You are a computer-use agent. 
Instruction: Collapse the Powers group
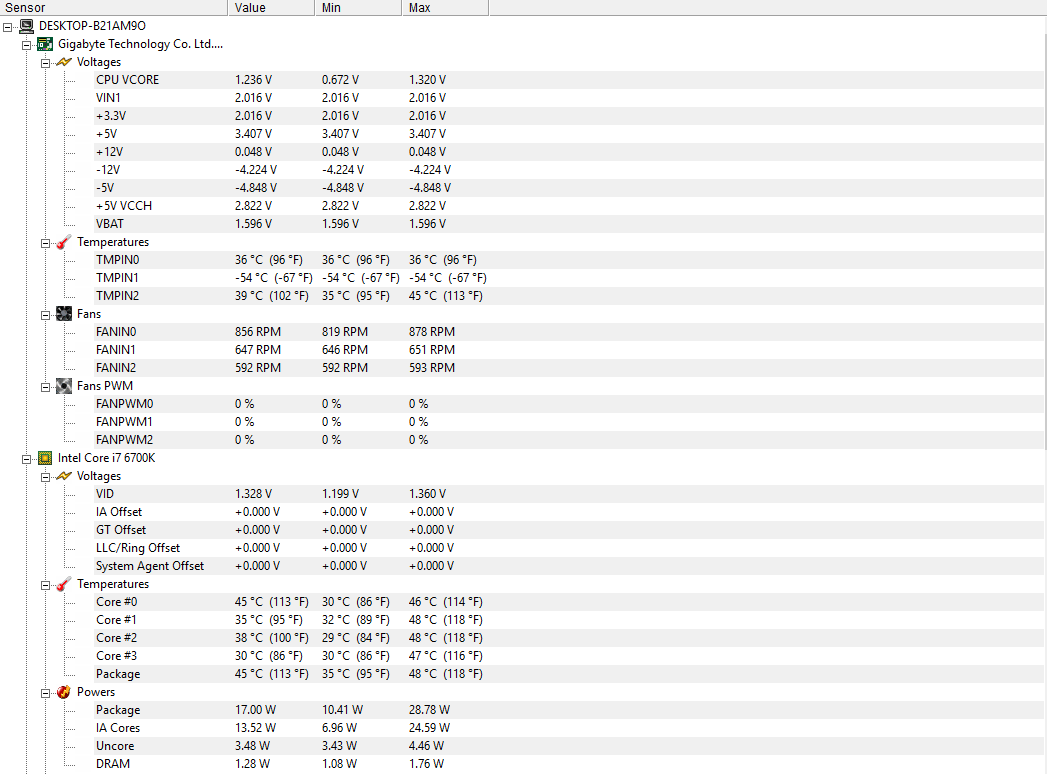(45, 693)
